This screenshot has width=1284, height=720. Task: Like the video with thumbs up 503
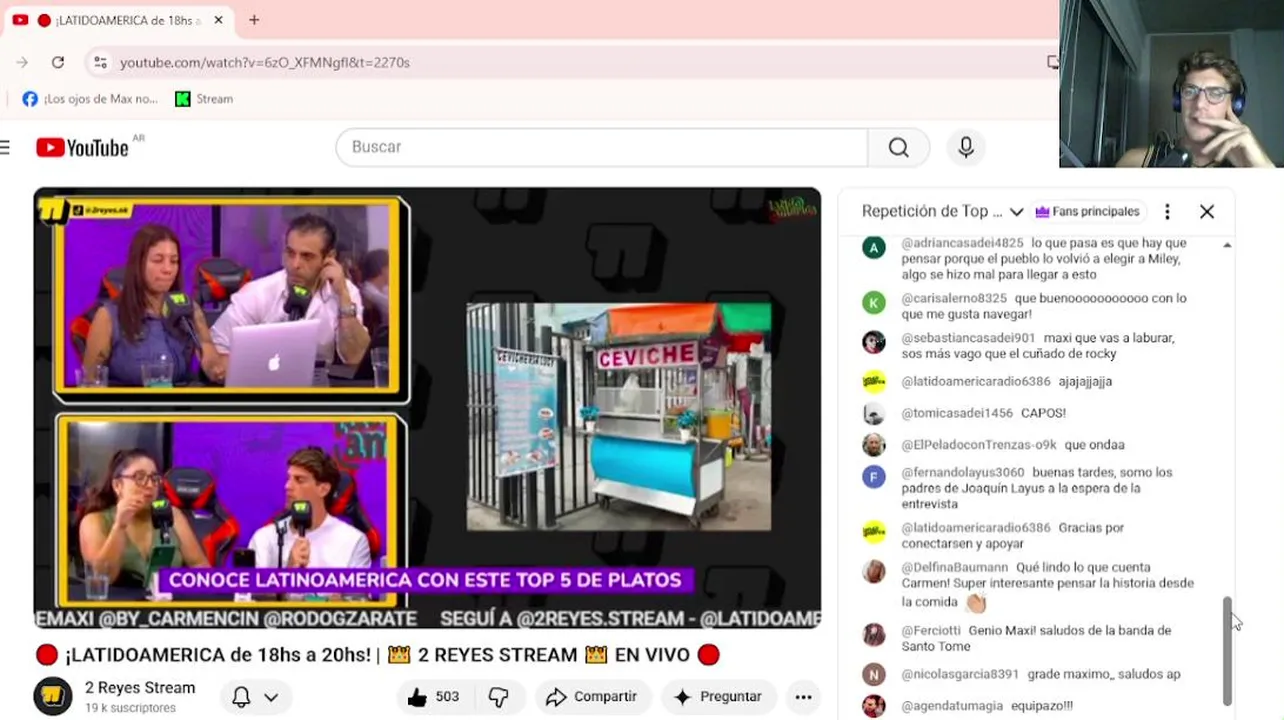[434, 697]
